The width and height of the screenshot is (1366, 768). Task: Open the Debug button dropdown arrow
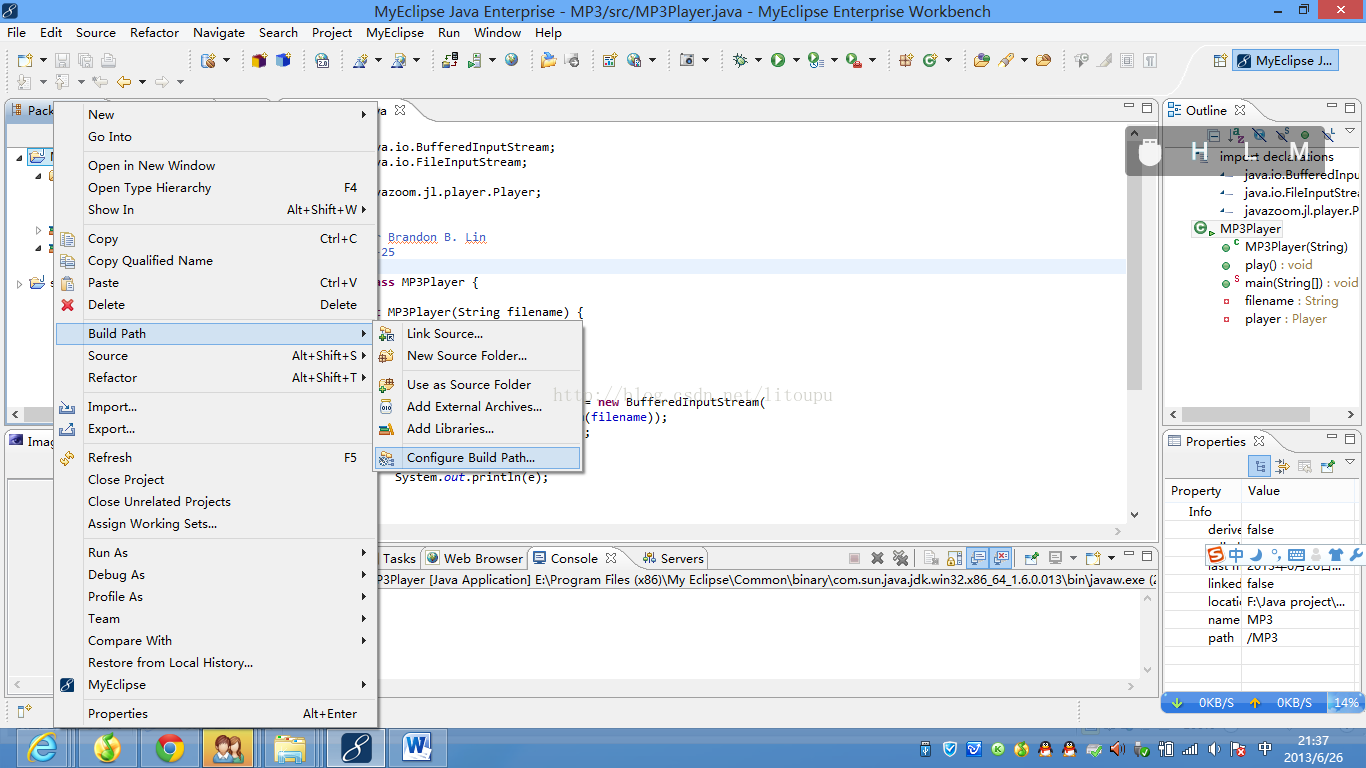click(757, 61)
